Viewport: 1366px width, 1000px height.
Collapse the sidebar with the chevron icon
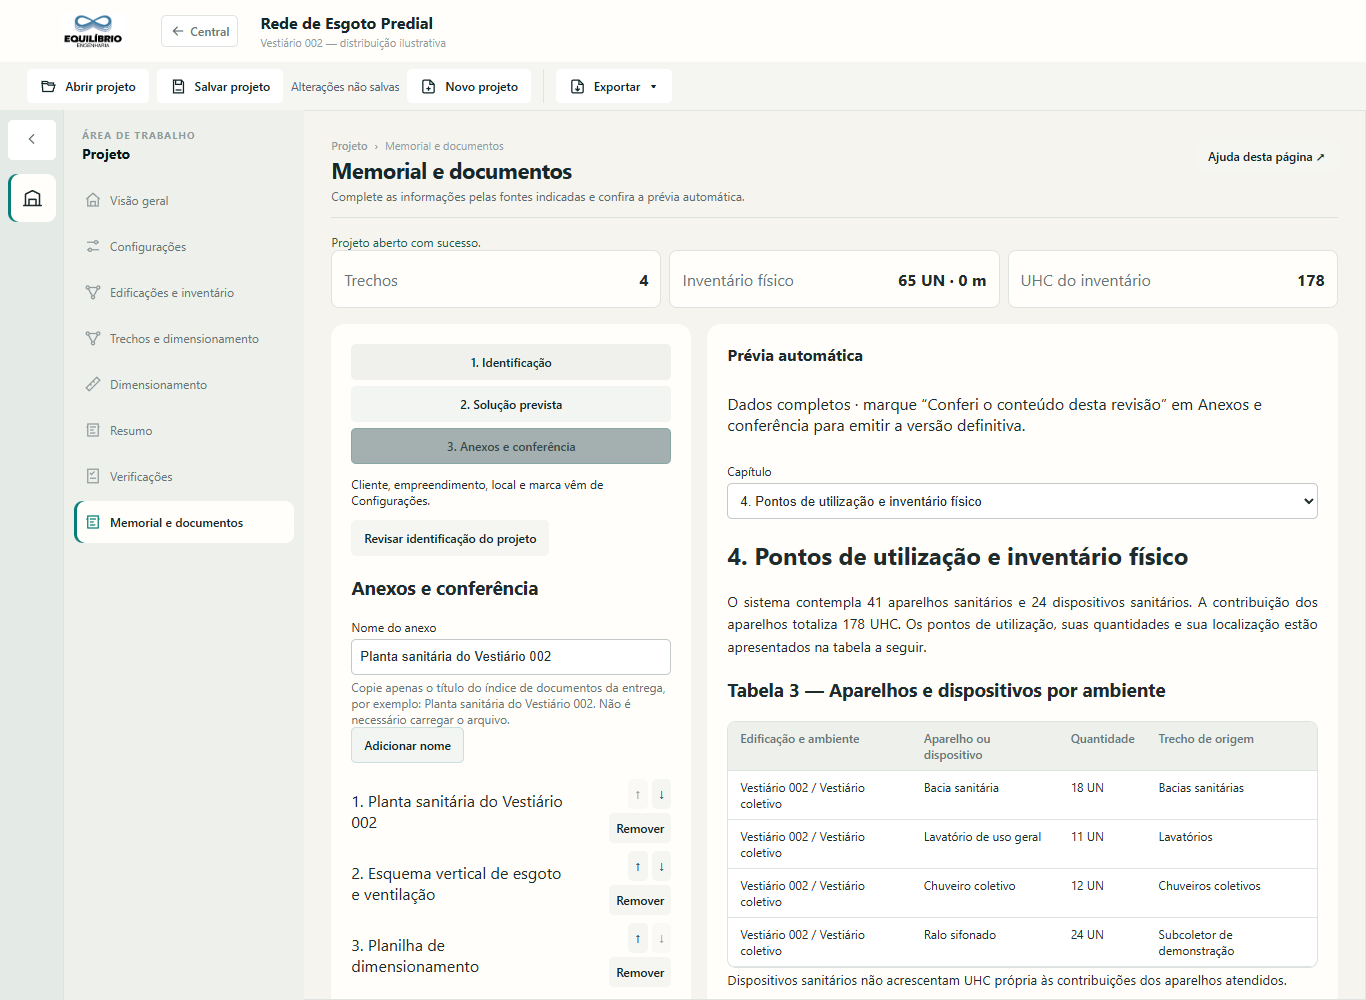32,140
